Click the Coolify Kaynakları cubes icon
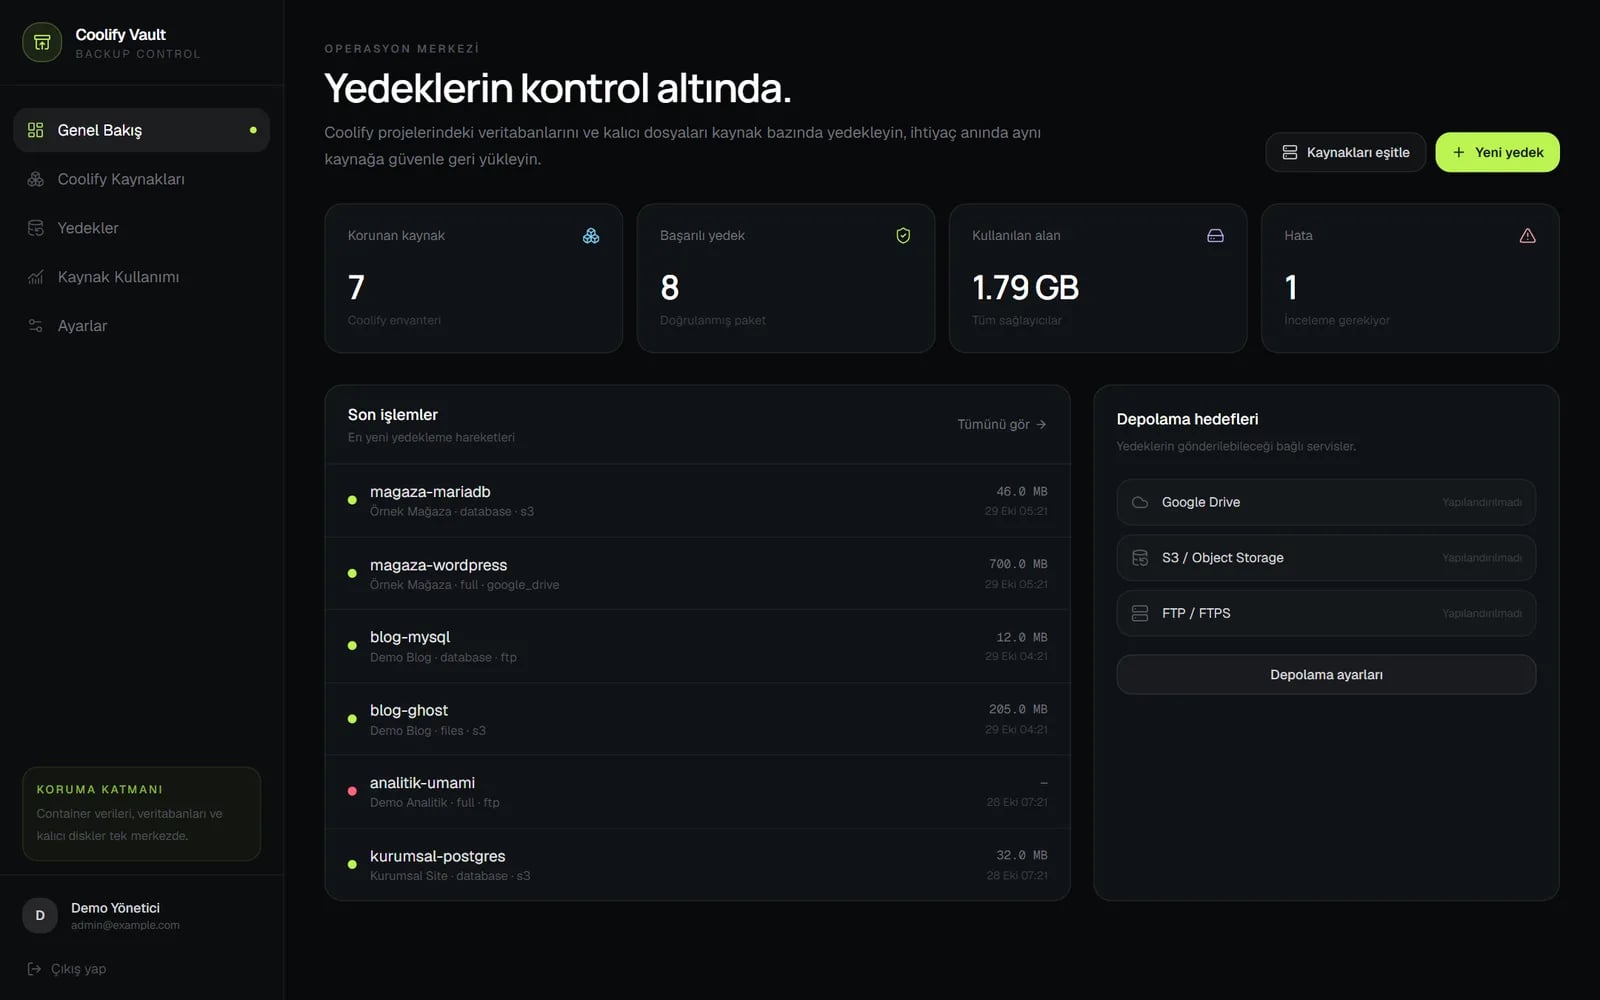Screen dimensions: 1600x1000 point(35,179)
